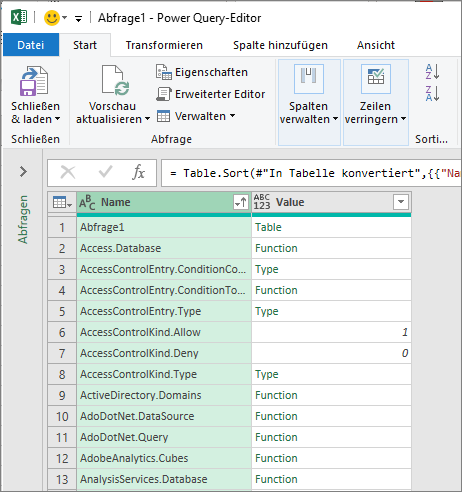The width and height of the screenshot is (462, 492).
Task: Expand the Schließen & laden dropdown arrow
Action: coord(57,119)
